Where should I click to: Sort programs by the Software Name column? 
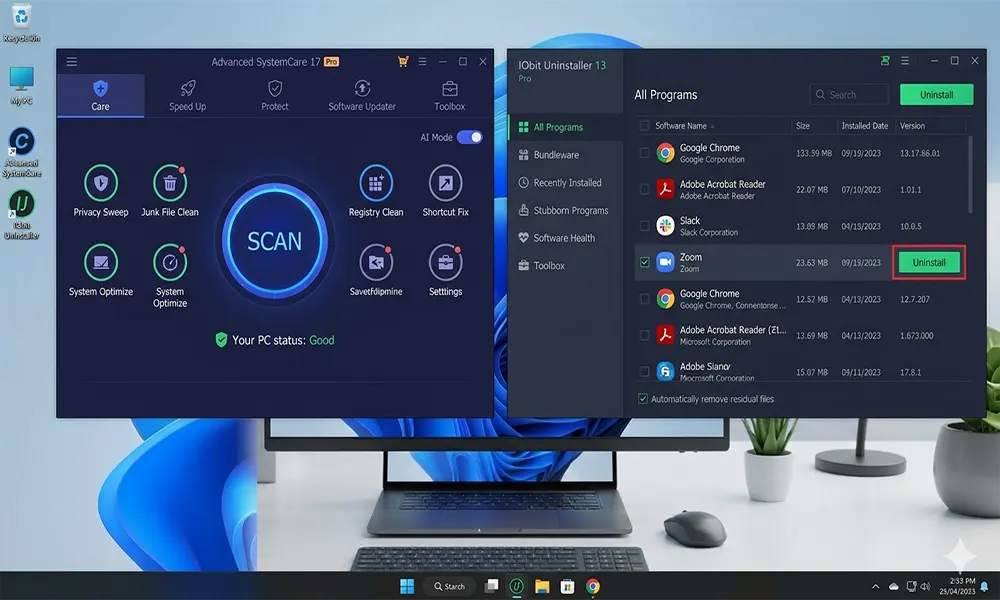(x=680, y=126)
